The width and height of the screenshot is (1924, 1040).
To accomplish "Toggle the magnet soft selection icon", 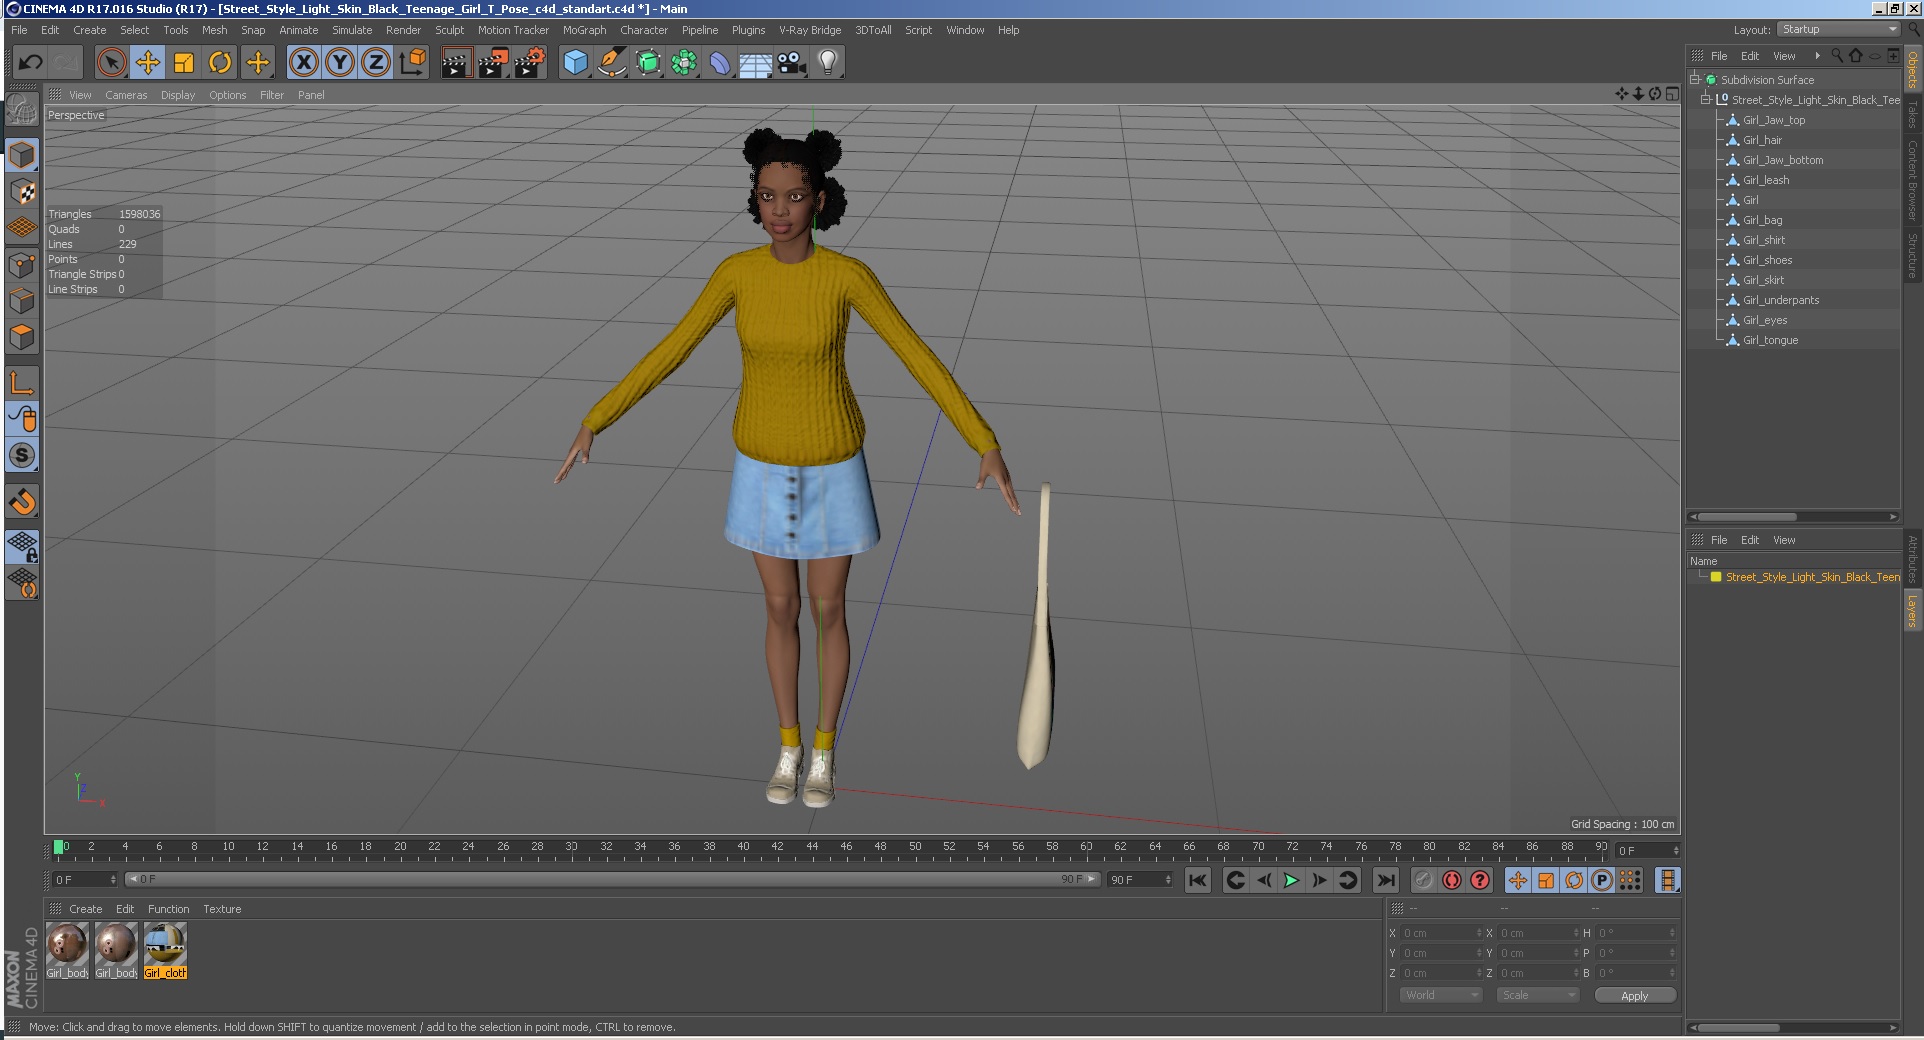I will point(22,502).
